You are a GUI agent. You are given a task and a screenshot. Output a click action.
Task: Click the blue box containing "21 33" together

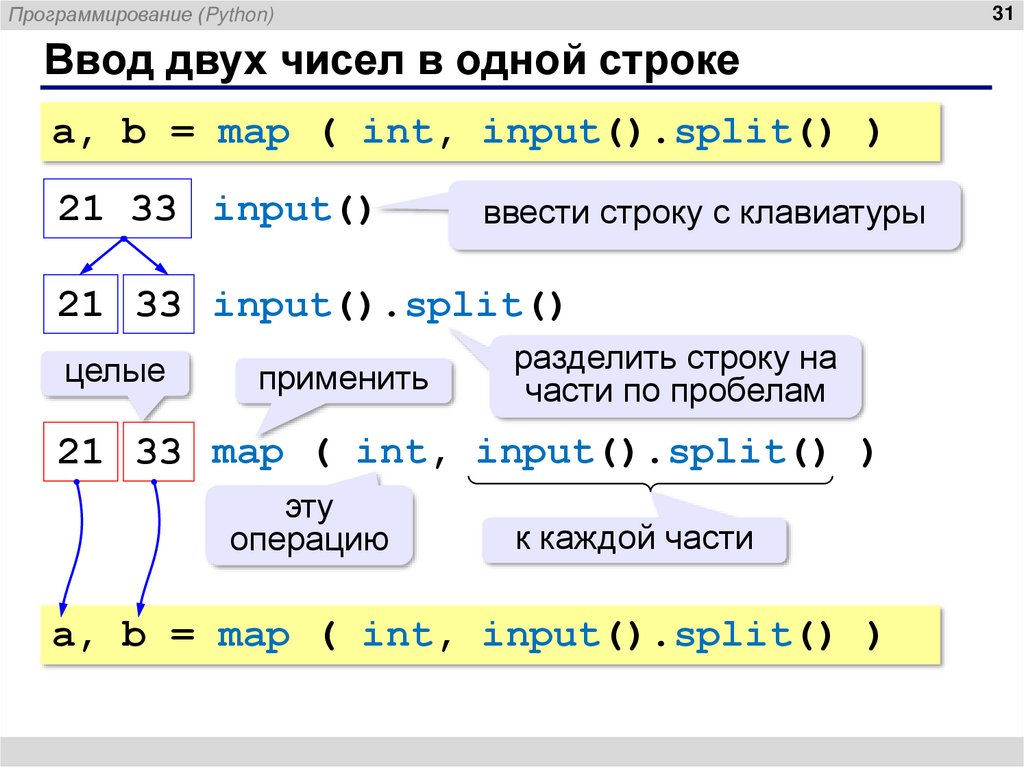(x=118, y=208)
